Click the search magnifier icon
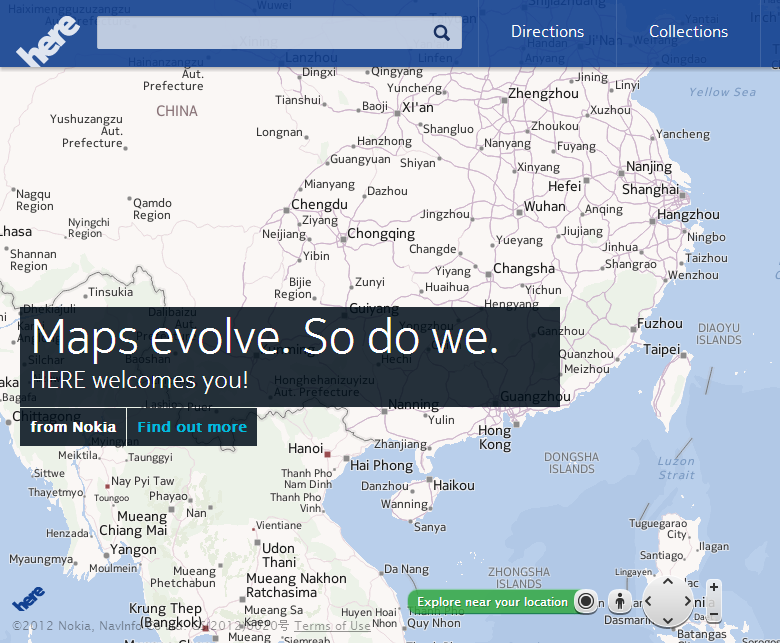Screen dimensions: 780x643 (442, 33)
